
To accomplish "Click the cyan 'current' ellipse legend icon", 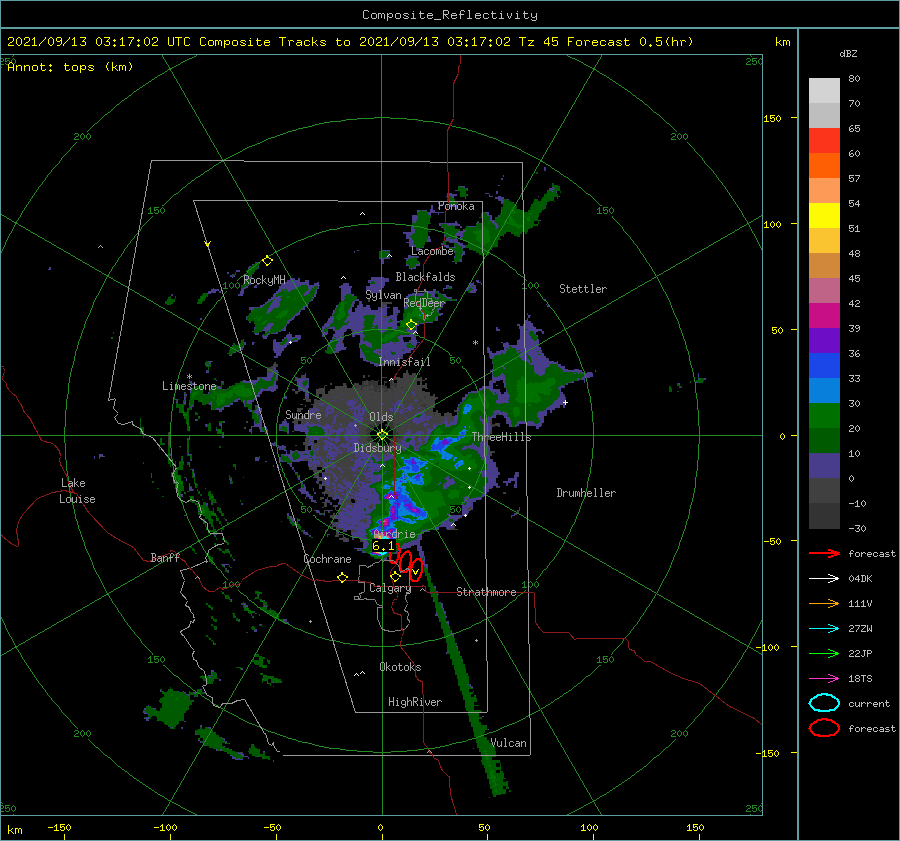I will click(824, 703).
